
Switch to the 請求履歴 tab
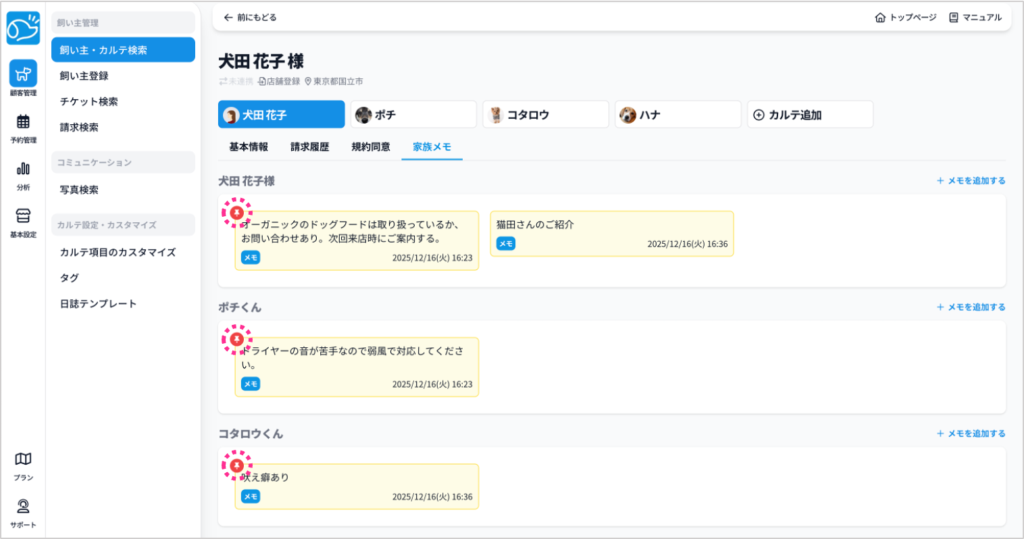309,147
